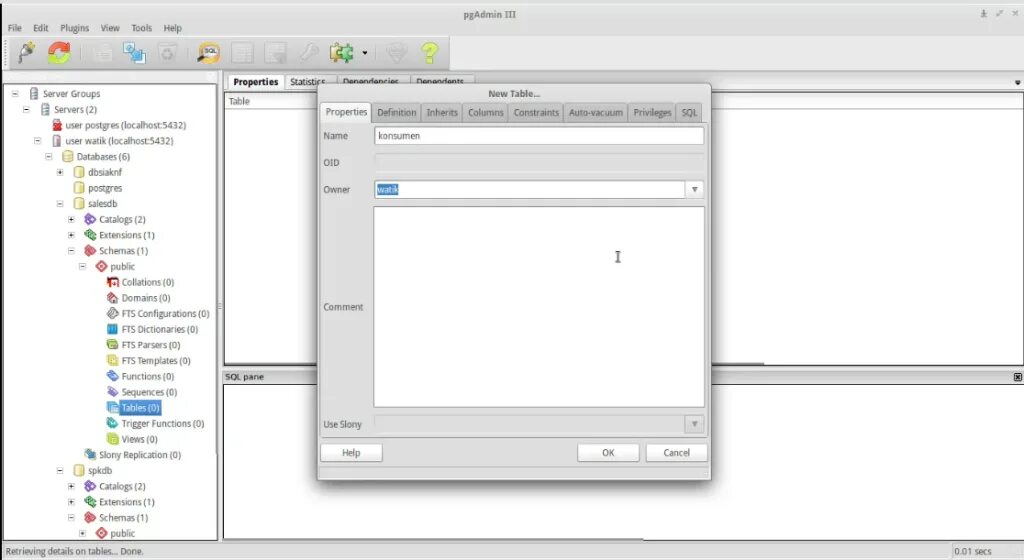Click the Cancel button
1024x560 pixels.
tap(677, 452)
